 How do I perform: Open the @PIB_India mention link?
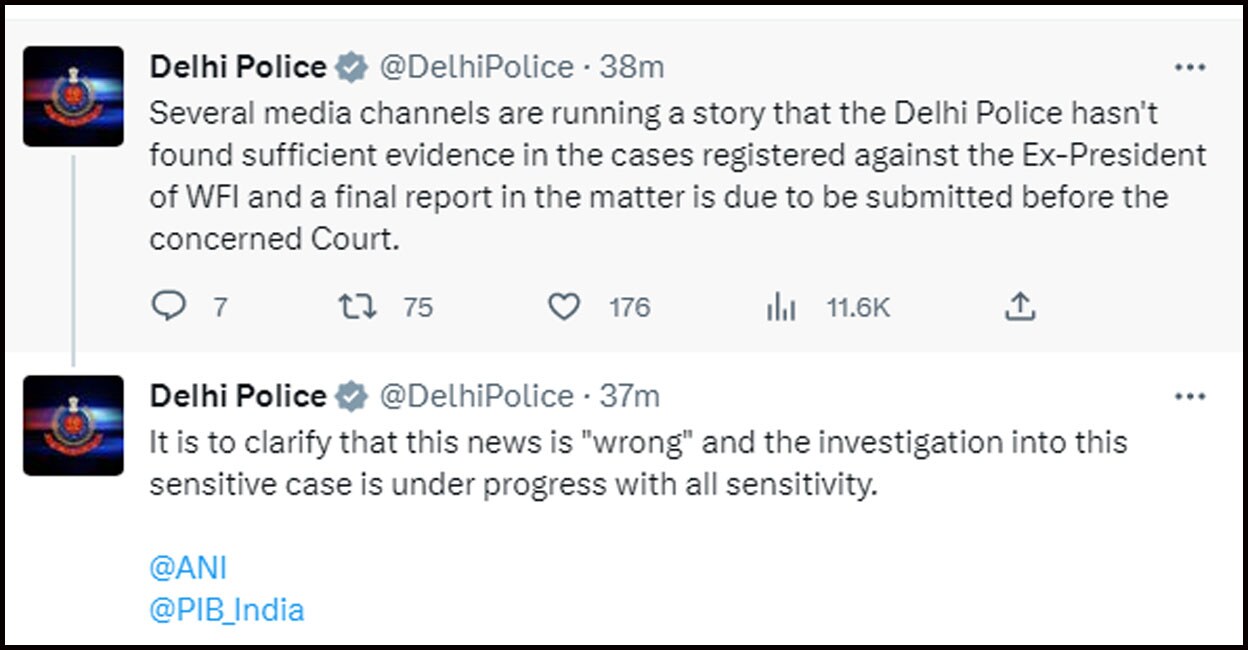[x=226, y=610]
